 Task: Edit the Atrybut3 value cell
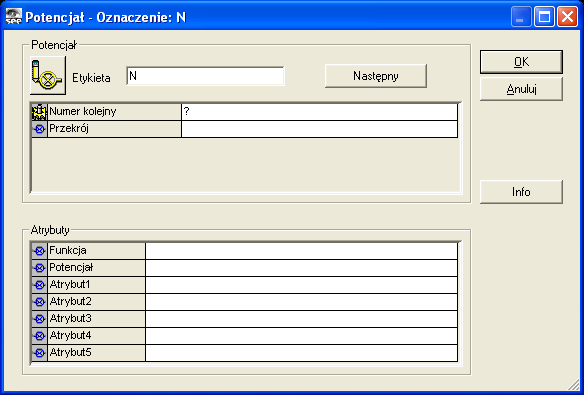[301, 319]
